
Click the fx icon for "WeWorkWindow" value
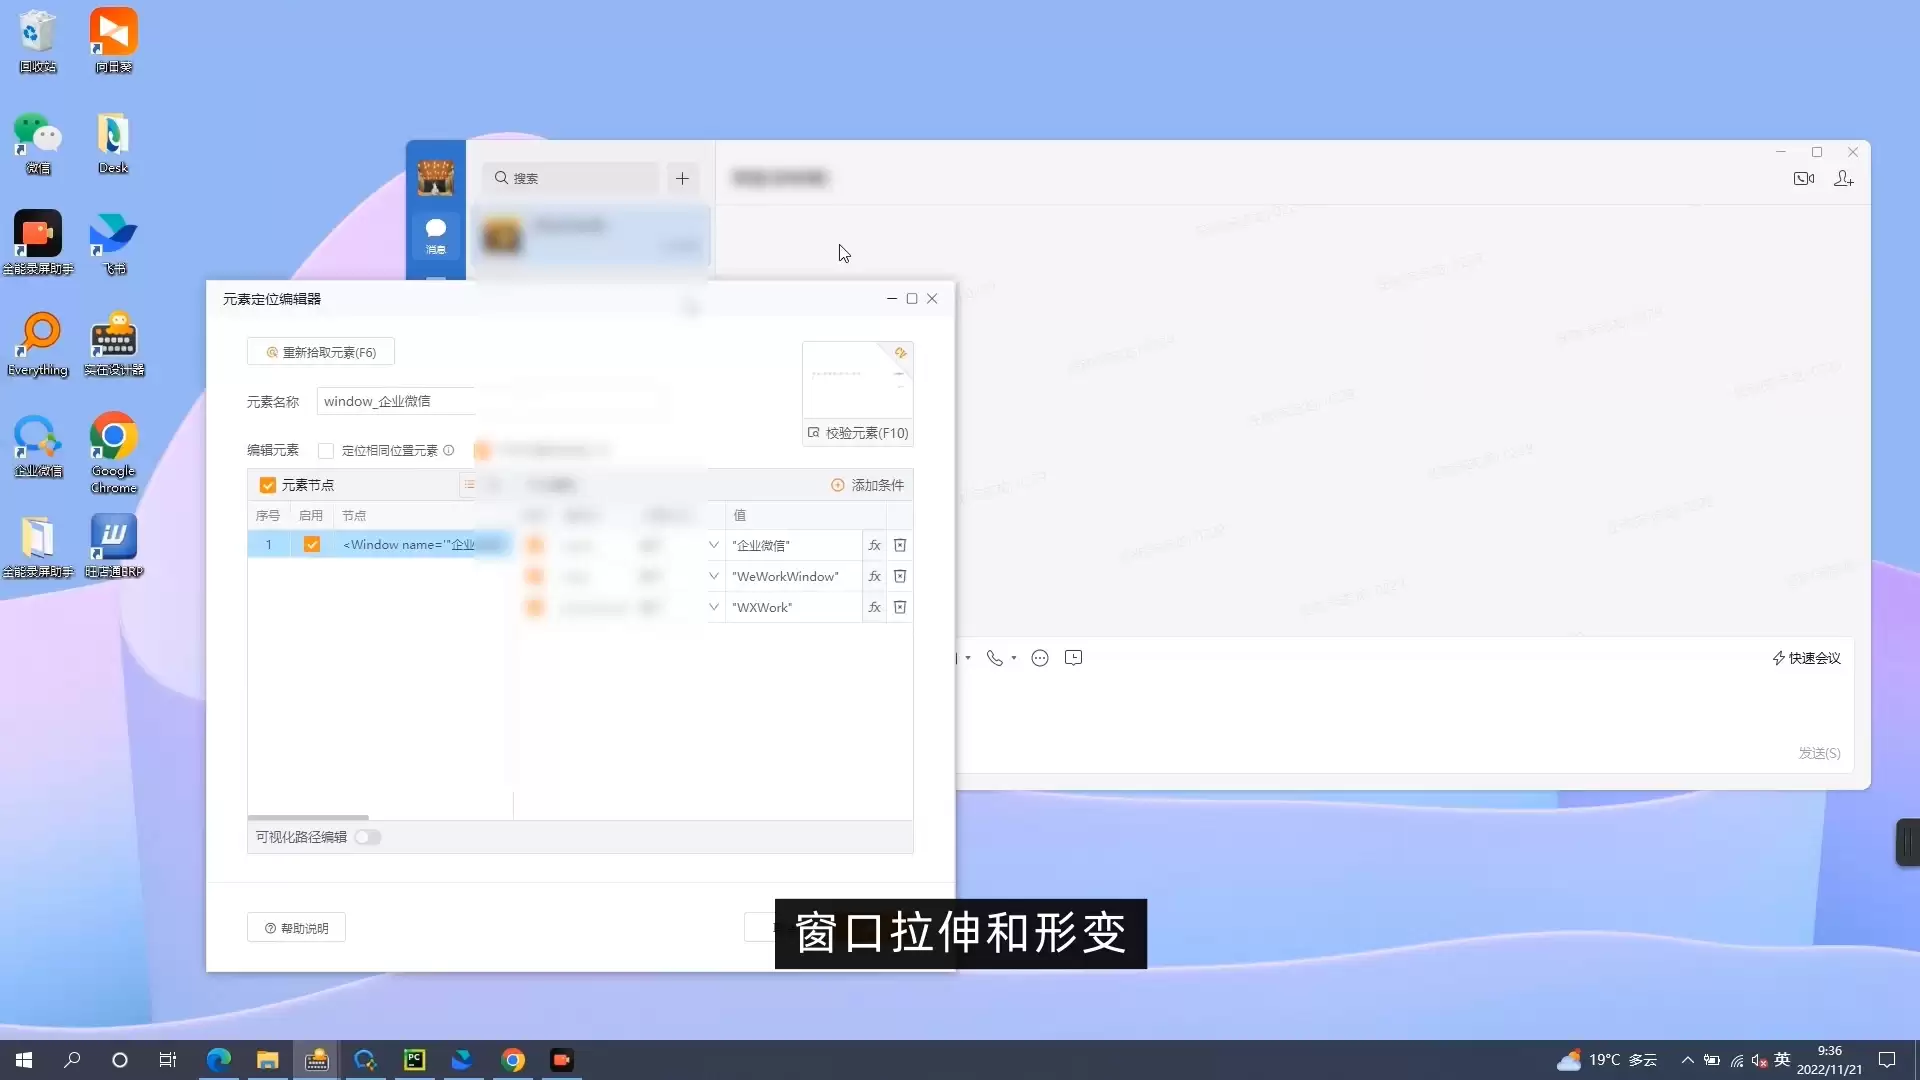(x=874, y=576)
